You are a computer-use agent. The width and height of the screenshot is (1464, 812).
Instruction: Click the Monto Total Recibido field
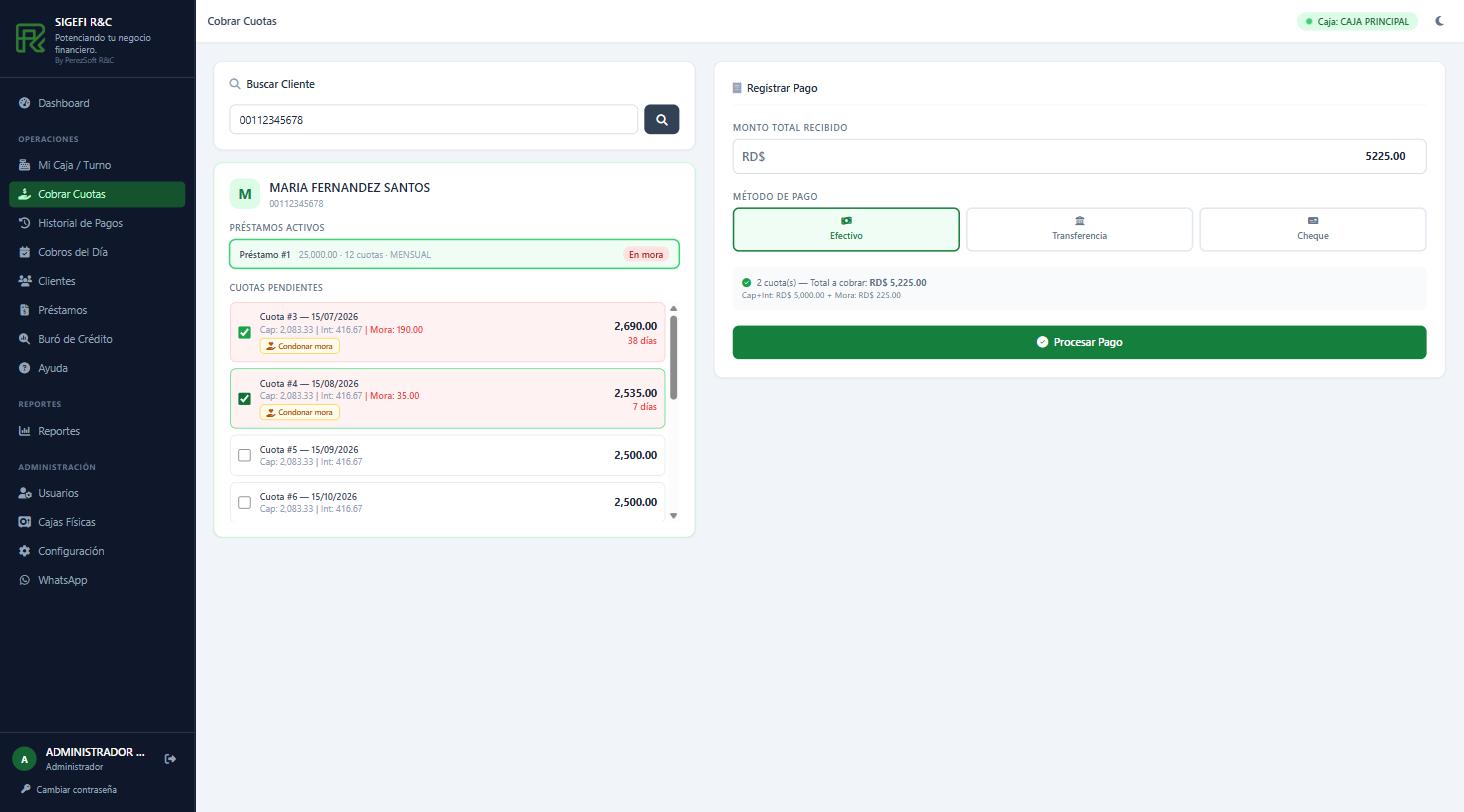point(1079,156)
